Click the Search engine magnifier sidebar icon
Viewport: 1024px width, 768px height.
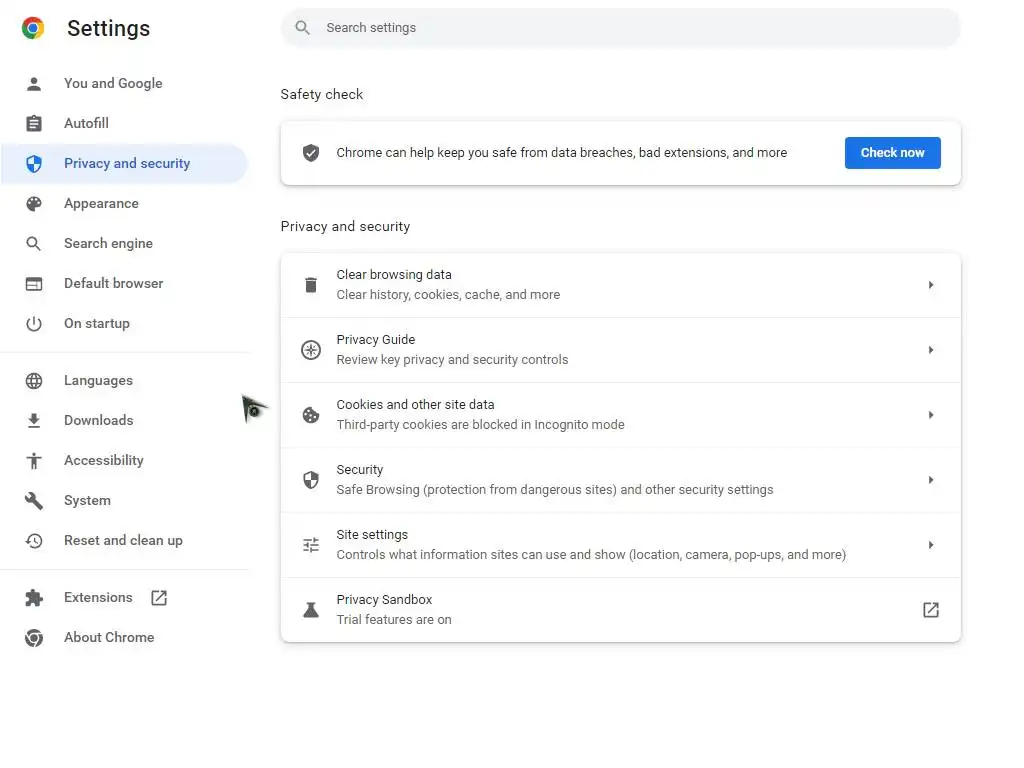coord(34,244)
